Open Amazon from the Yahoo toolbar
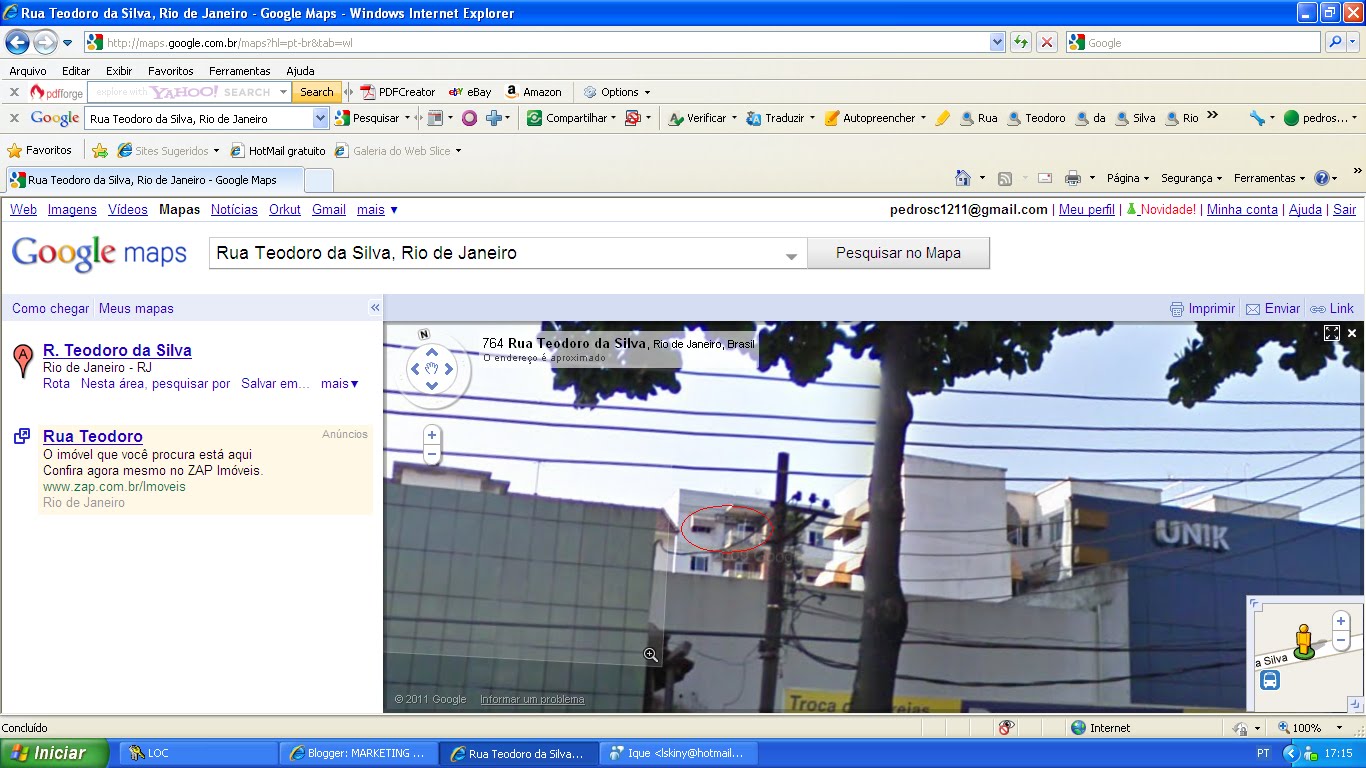Viewport: 1366px width, 768px height. coord(533,91)
